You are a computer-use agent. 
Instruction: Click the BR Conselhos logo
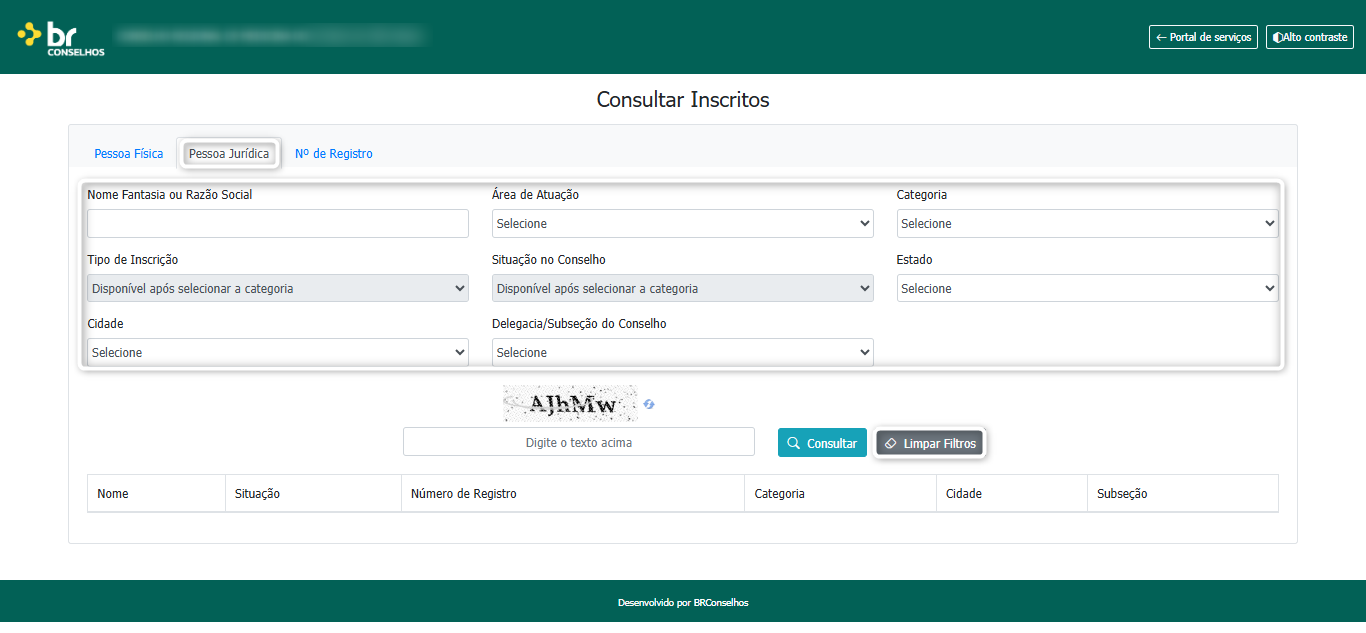(61, 38)
